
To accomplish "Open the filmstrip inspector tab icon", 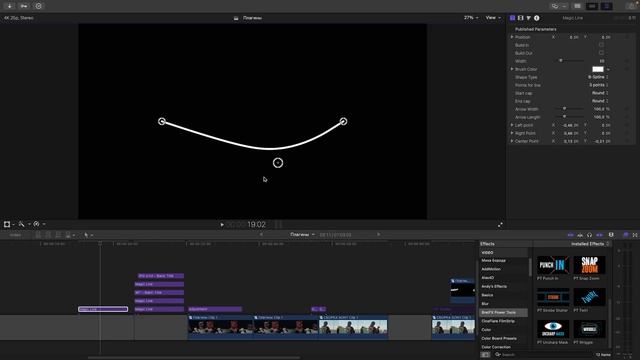I will [520, 18].
